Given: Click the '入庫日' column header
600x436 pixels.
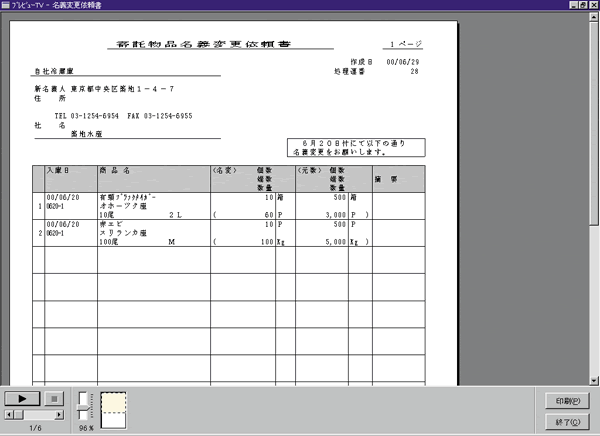Looking at the screenshot, I should (x=58, y=170).
